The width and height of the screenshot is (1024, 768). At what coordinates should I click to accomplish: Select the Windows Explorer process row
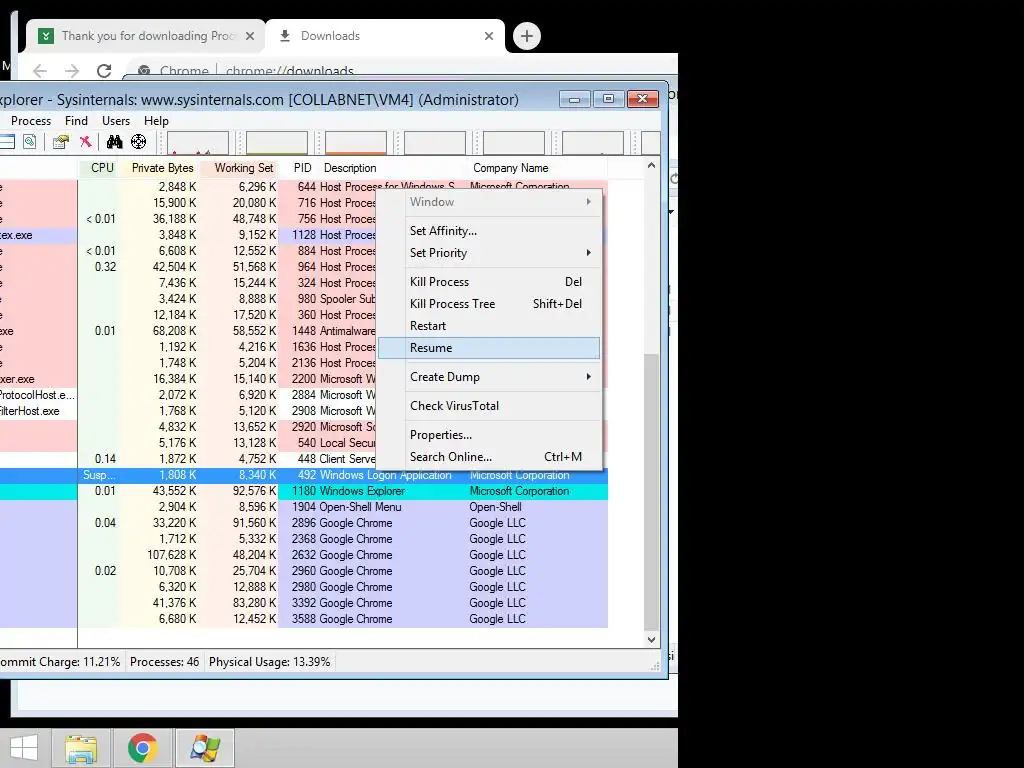[x=304, y=491]
